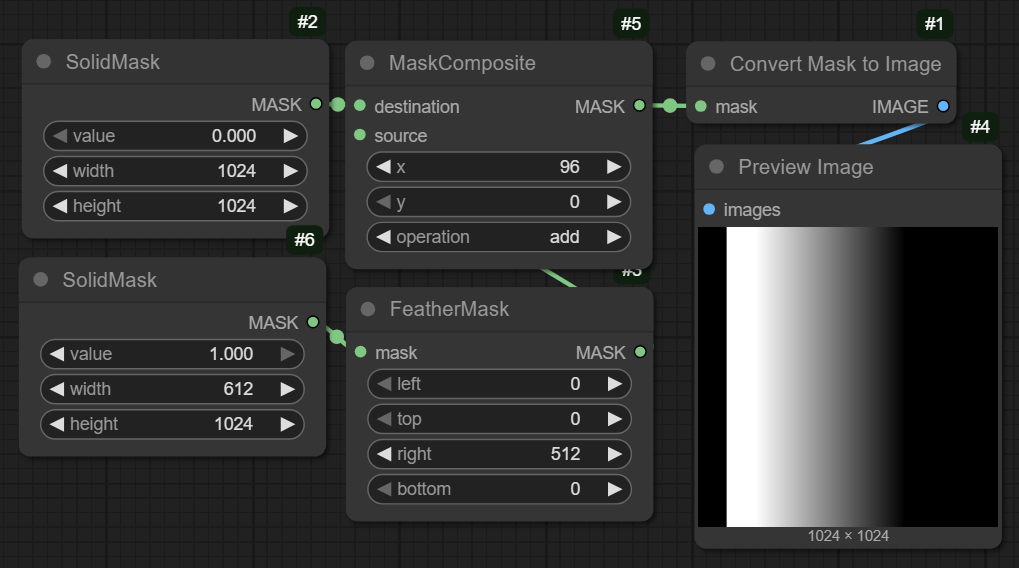Decrease height on lower SolidMask node

click(x=57, y=424)
